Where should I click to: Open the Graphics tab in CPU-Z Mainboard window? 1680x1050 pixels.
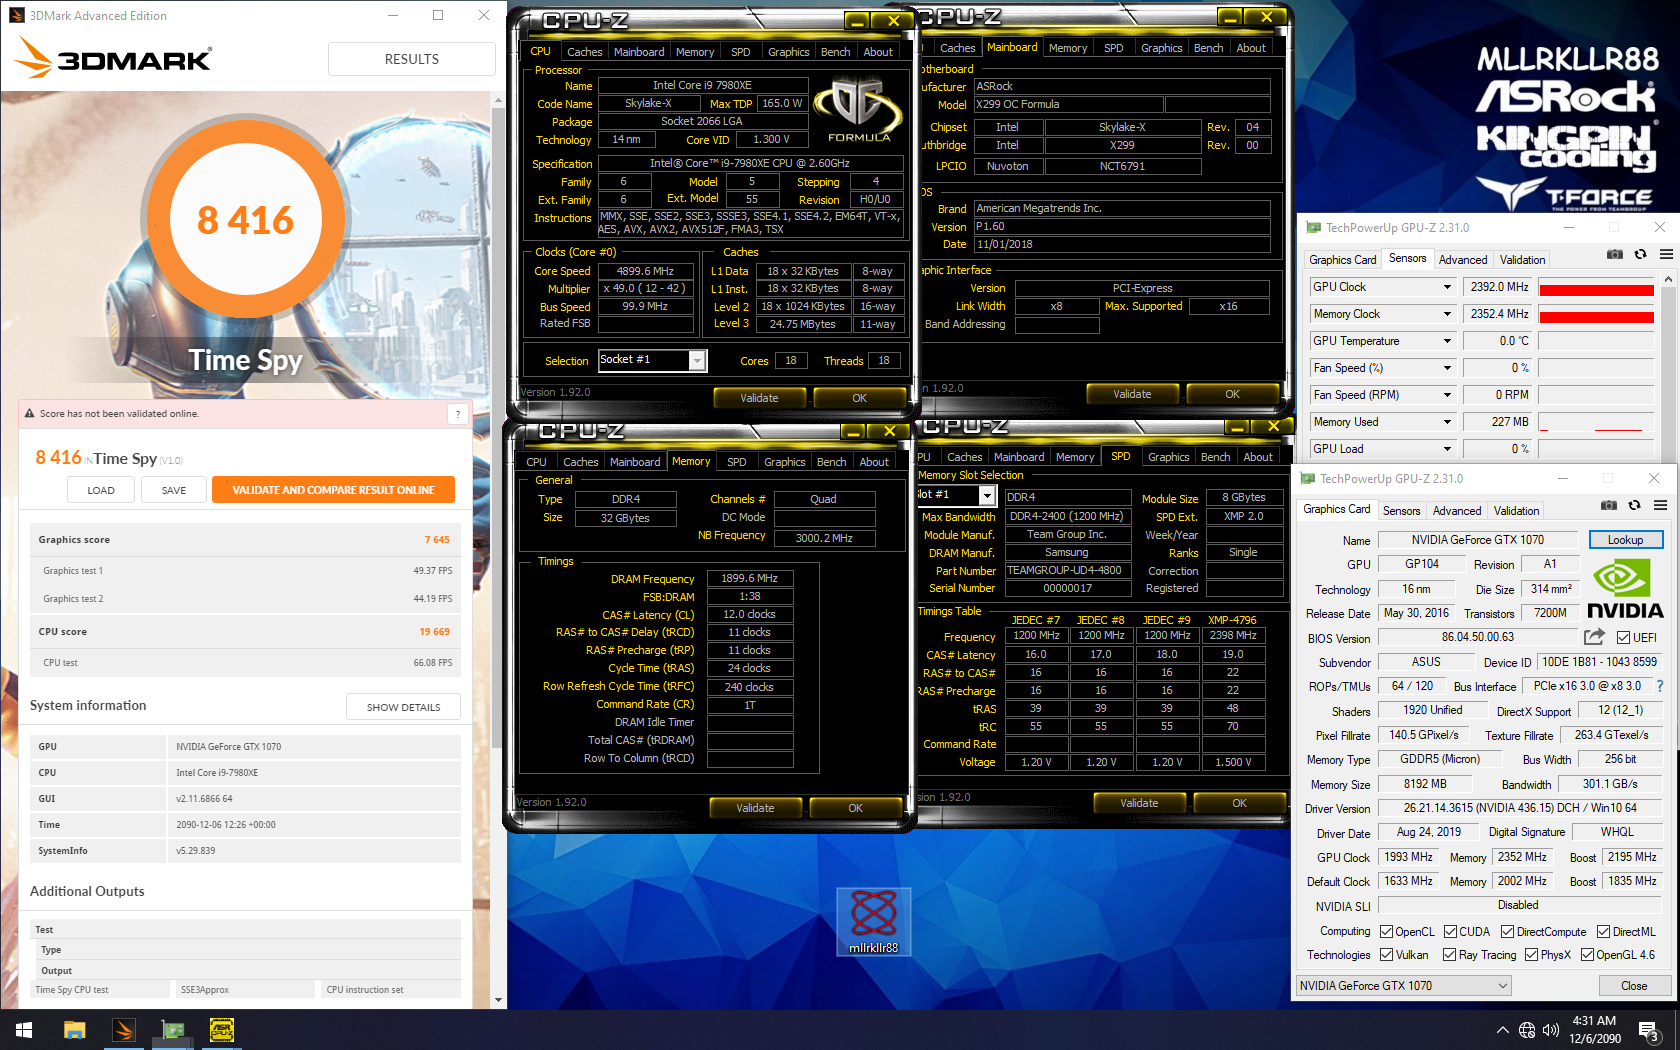point(1162,48)
